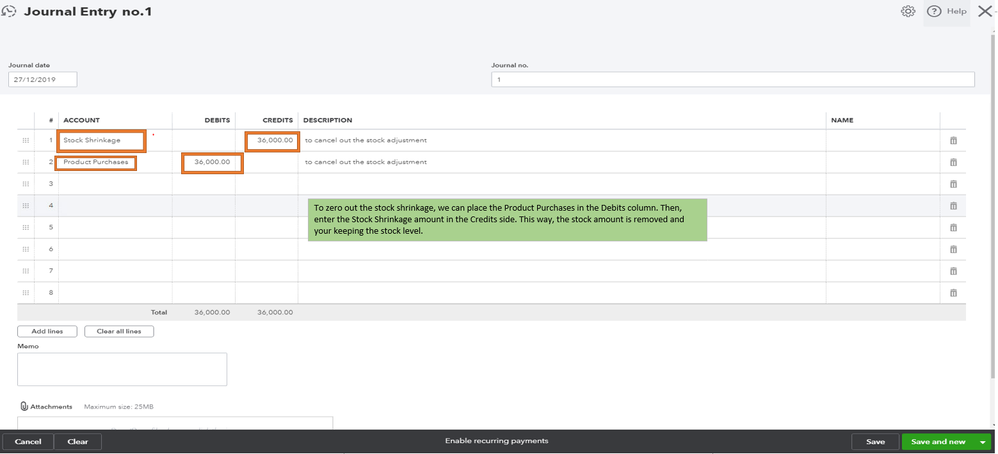Expand the Save and new dropdown arrow
The image size is (998, 454).
983,441
